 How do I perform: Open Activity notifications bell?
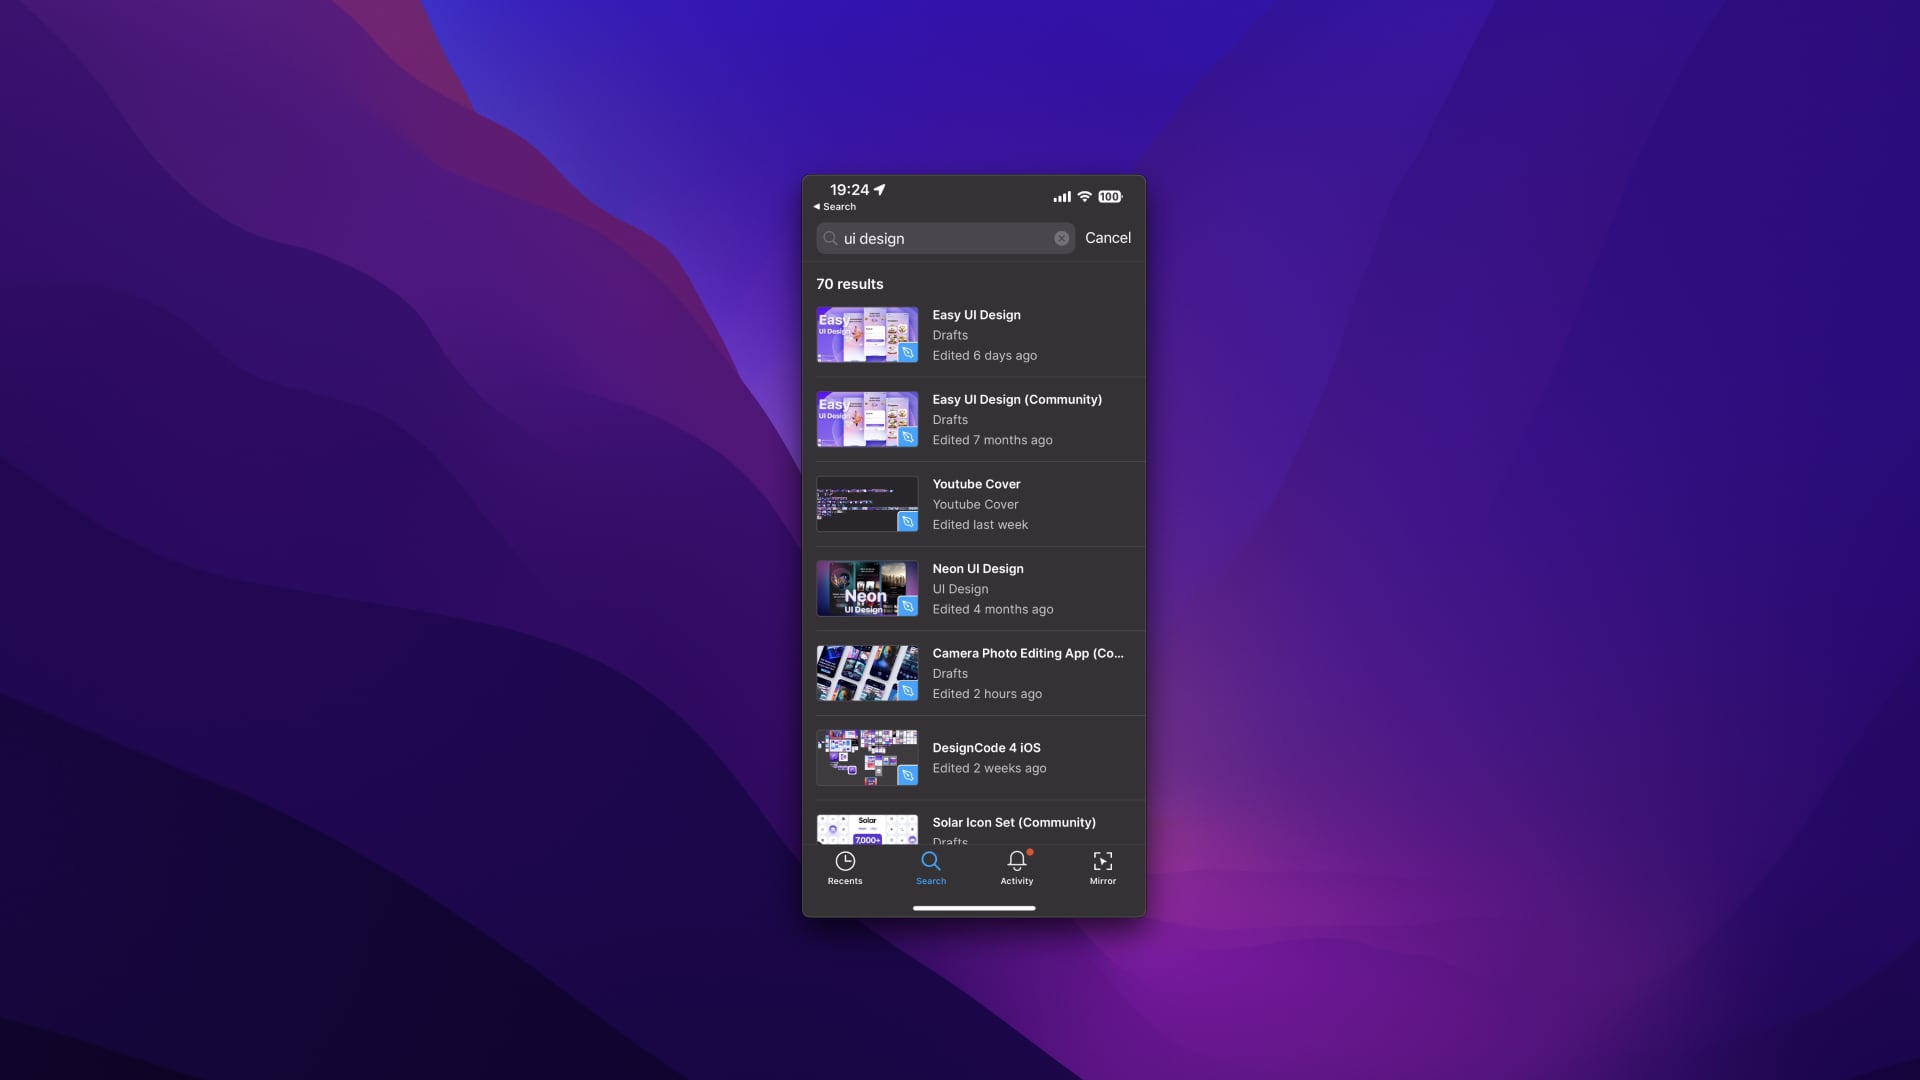(x=1016, y=861)
